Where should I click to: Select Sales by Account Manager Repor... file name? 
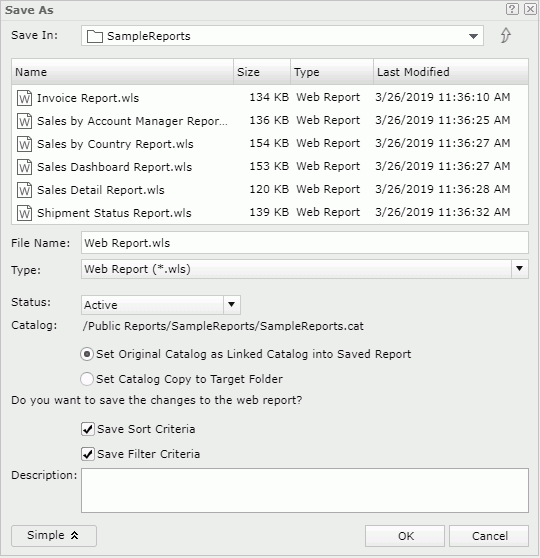point(132,121)
